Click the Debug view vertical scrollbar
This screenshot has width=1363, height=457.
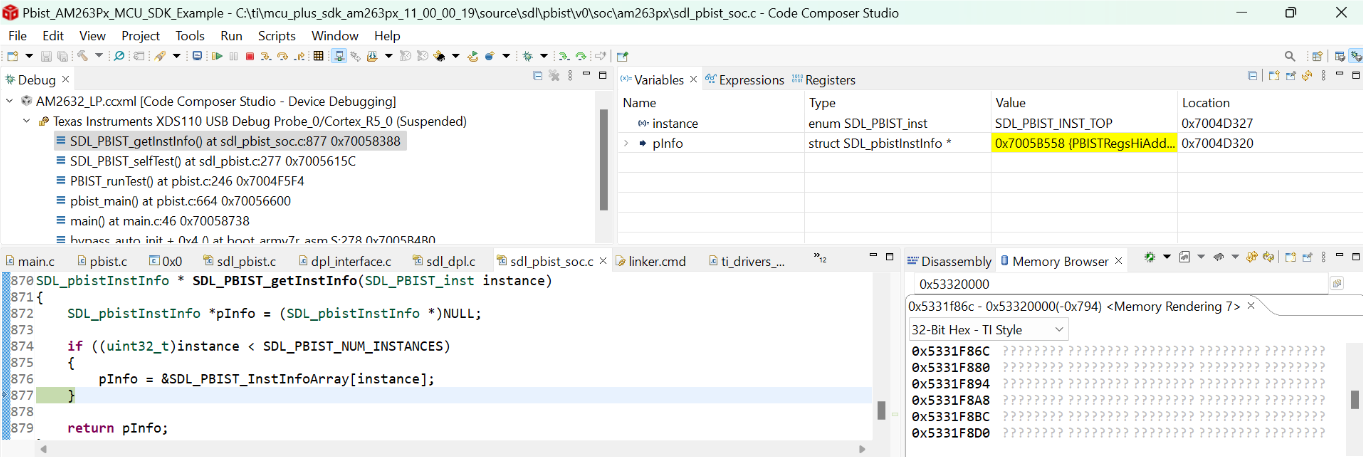pos(603,158)
